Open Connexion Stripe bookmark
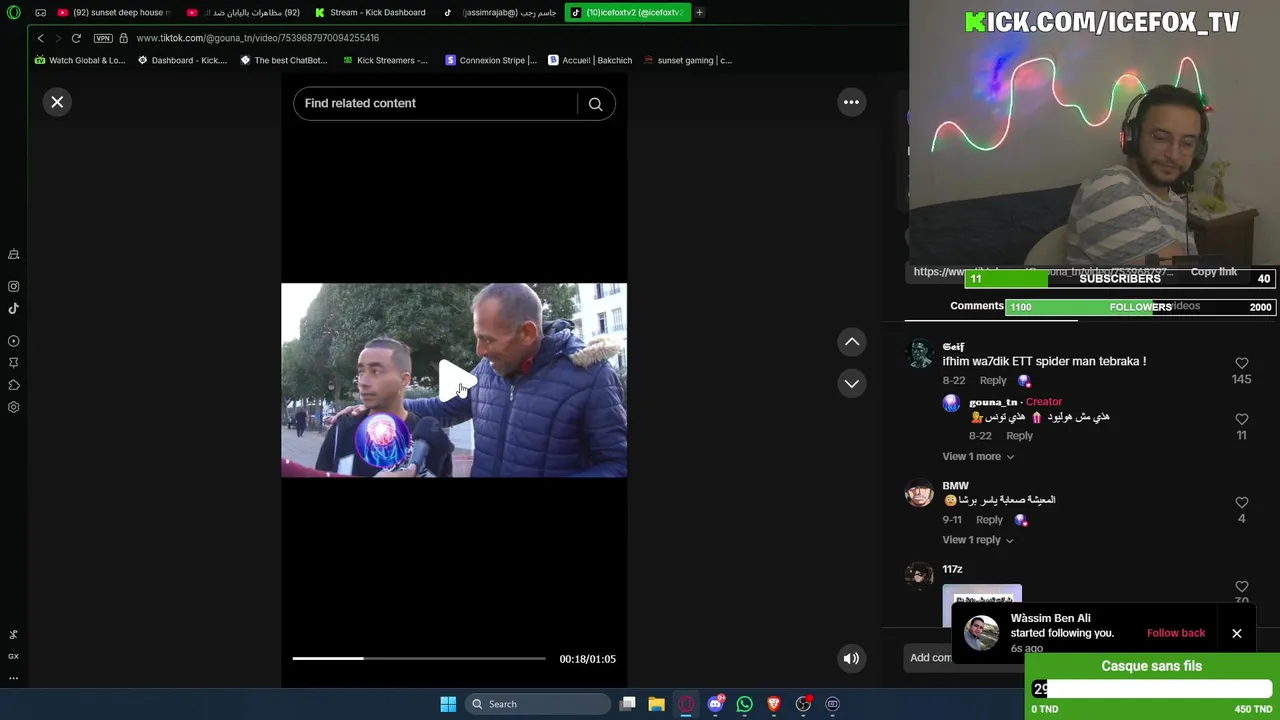 coord(491,60)
